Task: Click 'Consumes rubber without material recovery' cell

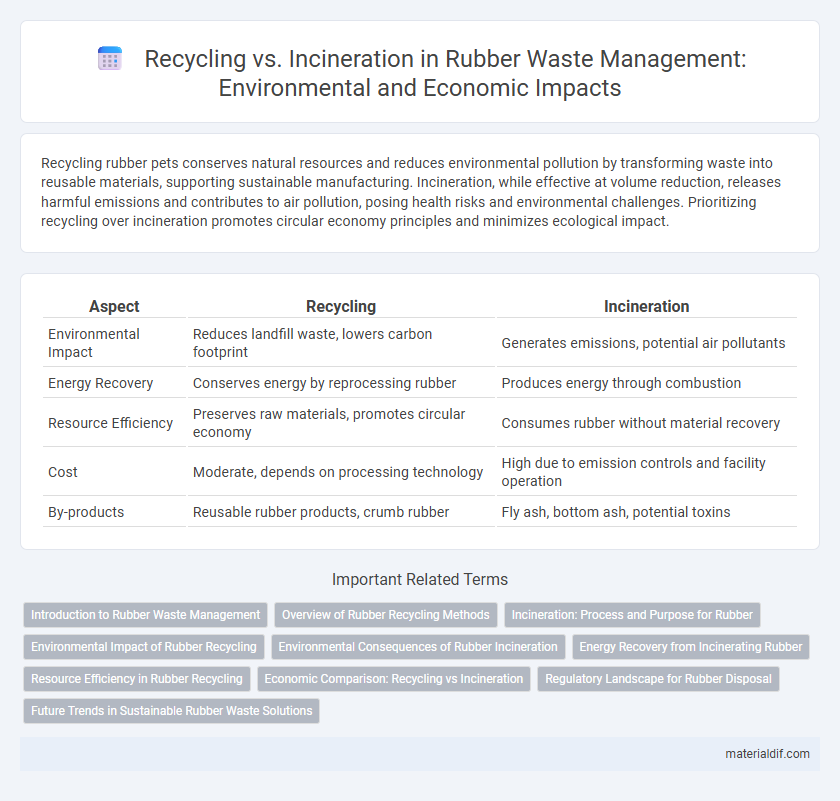Action: 647,423
